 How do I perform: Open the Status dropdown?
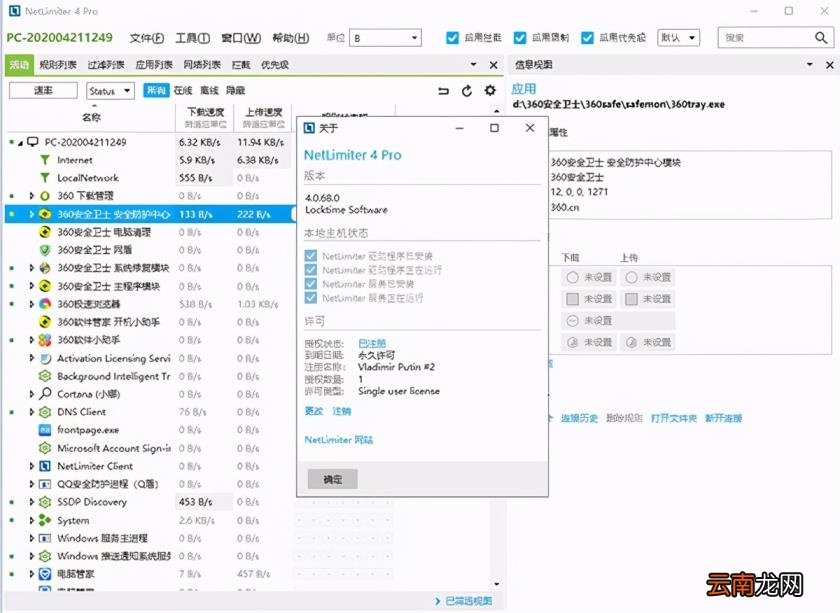[110, 91]
